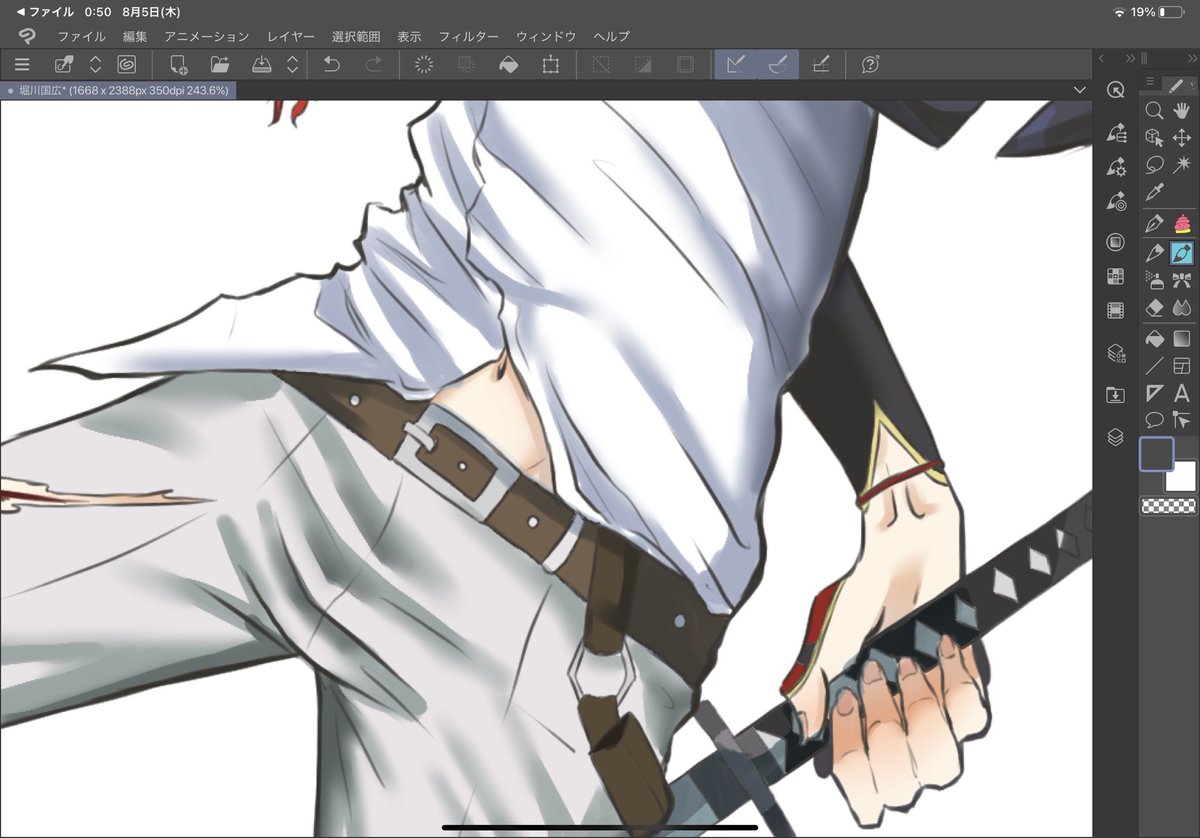Select the Airbrush tool
This screenshot has height=838, width=1200.
pyautogui.click(x=1154, y=280)
